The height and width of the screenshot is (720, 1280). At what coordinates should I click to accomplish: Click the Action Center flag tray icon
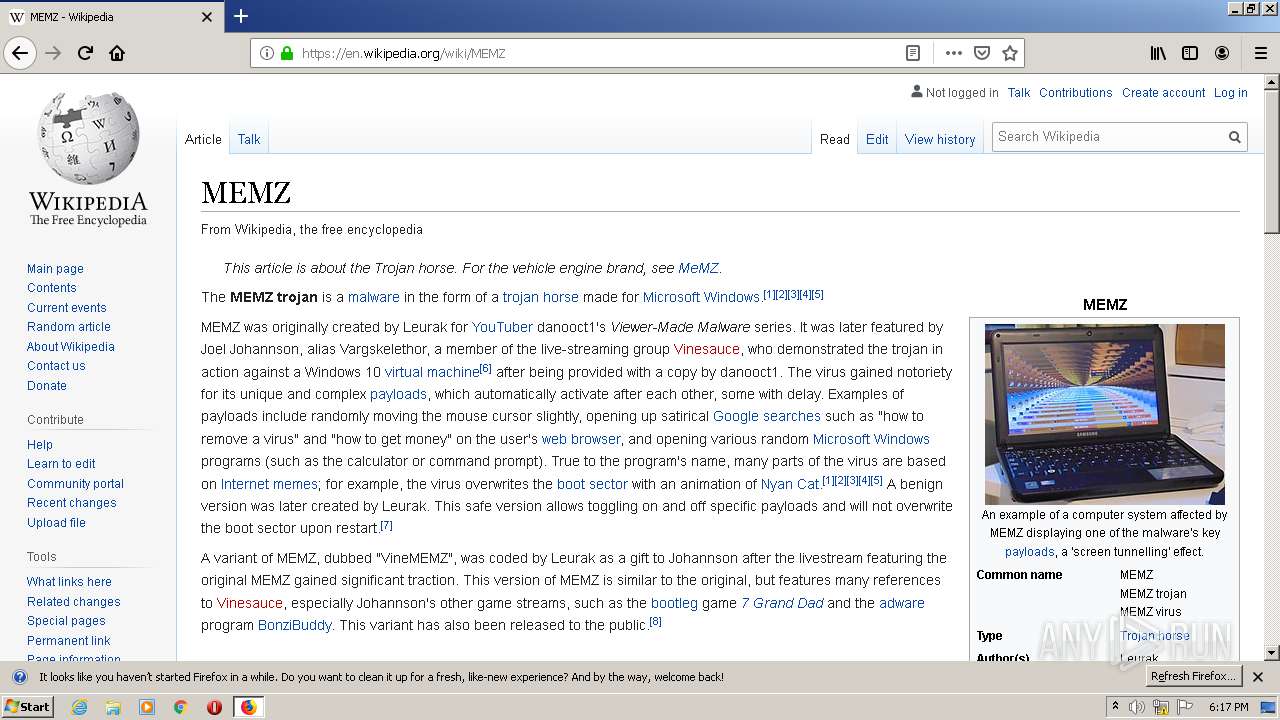coord(1185,707)
